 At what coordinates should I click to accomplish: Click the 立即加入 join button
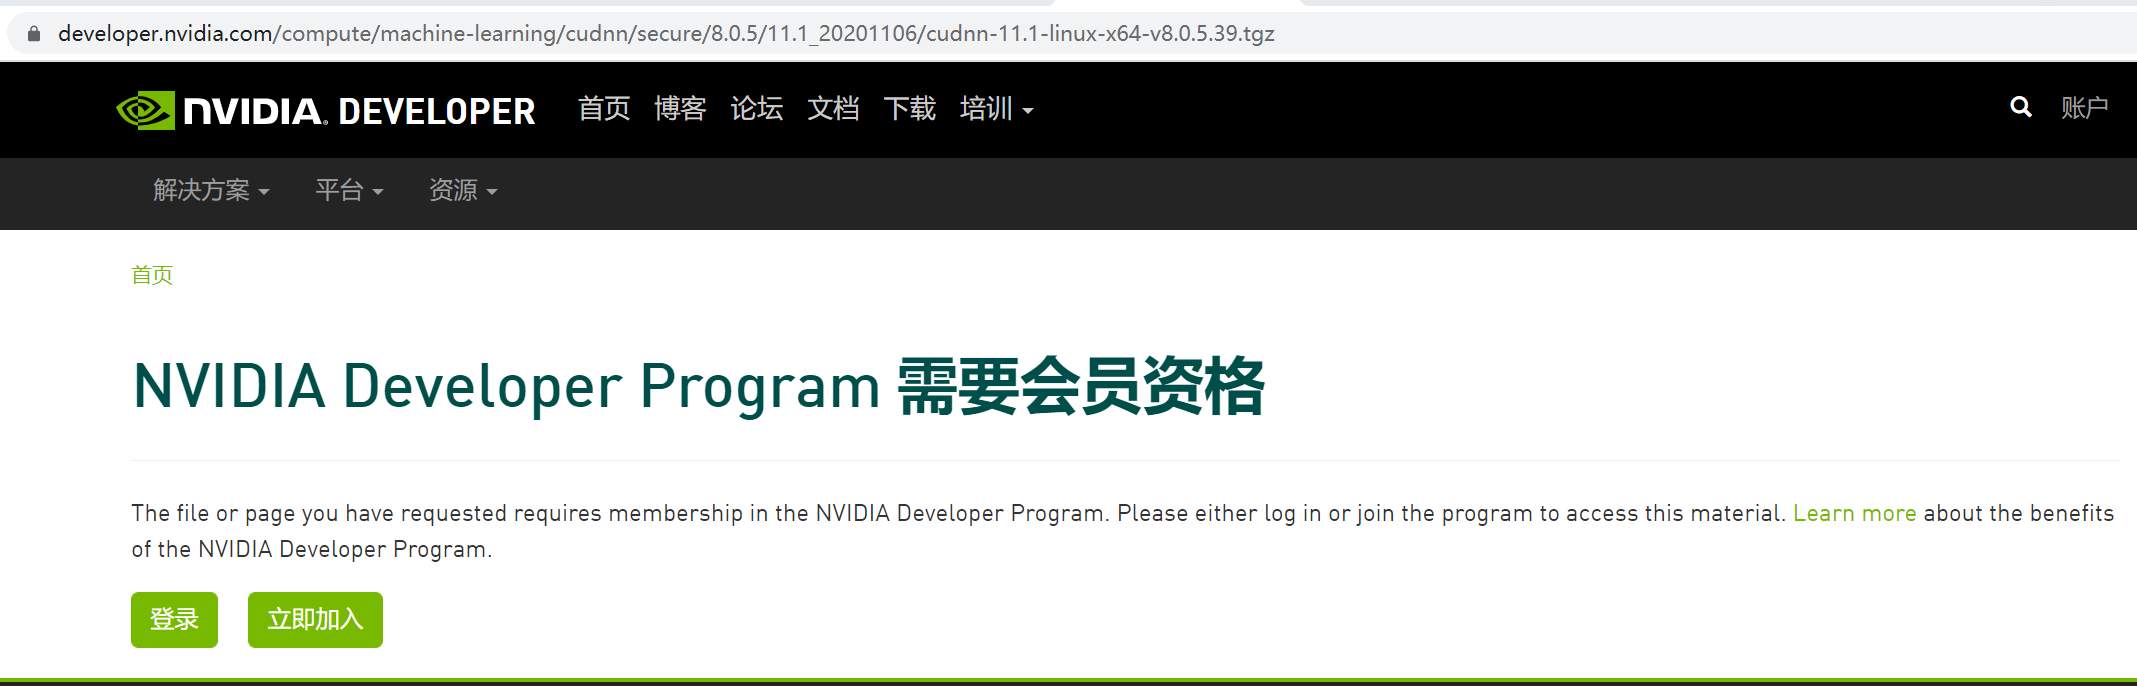coord(315,620)
